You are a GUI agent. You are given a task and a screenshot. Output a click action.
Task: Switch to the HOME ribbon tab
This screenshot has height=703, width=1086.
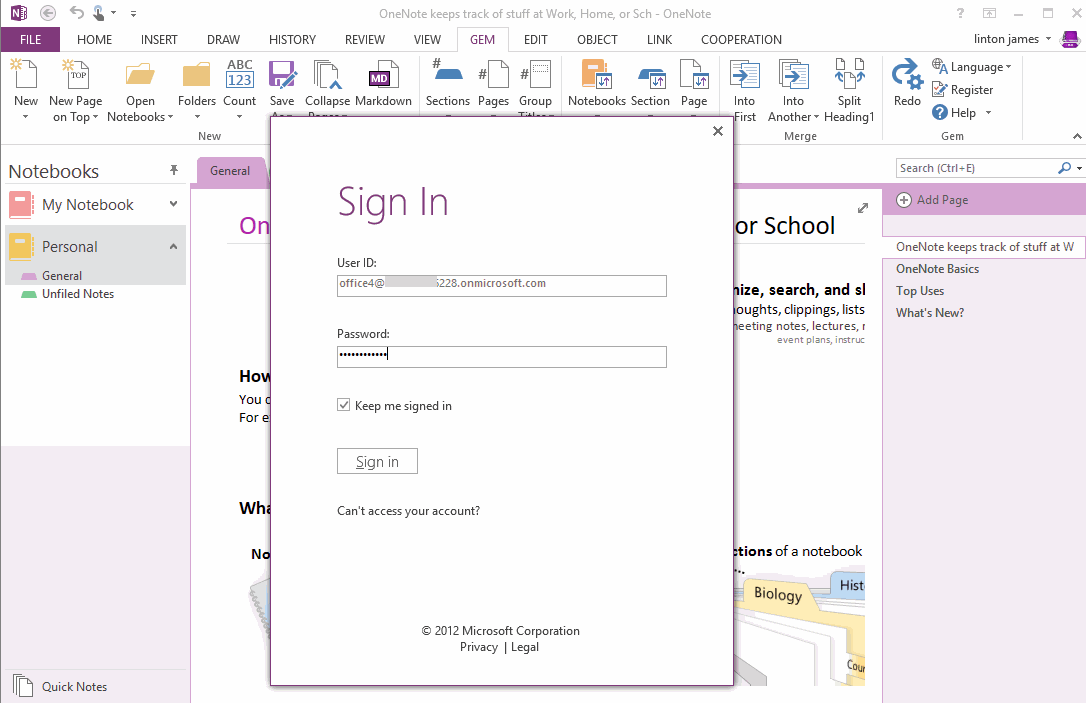click(x=94, y=39)
